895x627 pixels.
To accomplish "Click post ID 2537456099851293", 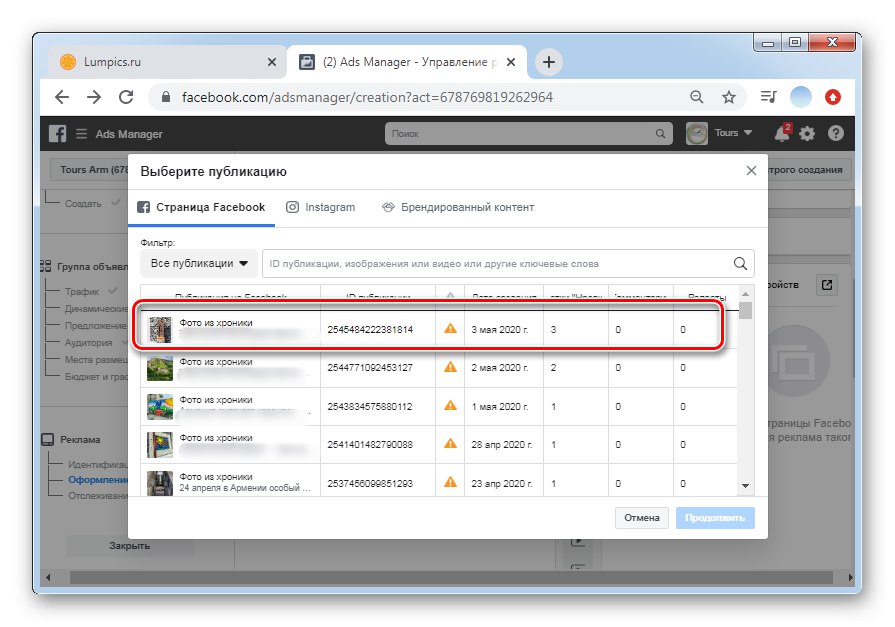I will coord(370,483).
